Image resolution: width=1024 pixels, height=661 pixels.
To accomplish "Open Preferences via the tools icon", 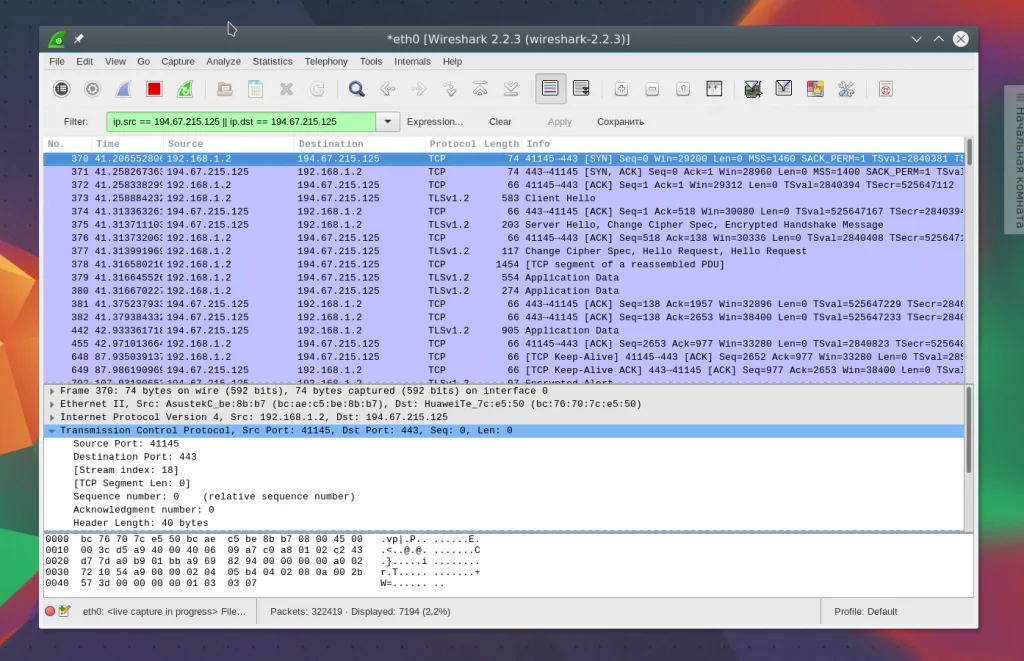I will pyautogui.click(x=846, y=89).
